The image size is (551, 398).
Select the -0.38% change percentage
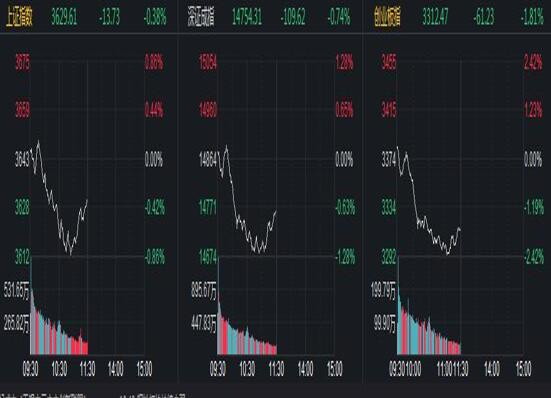click(x=155, y=17)
